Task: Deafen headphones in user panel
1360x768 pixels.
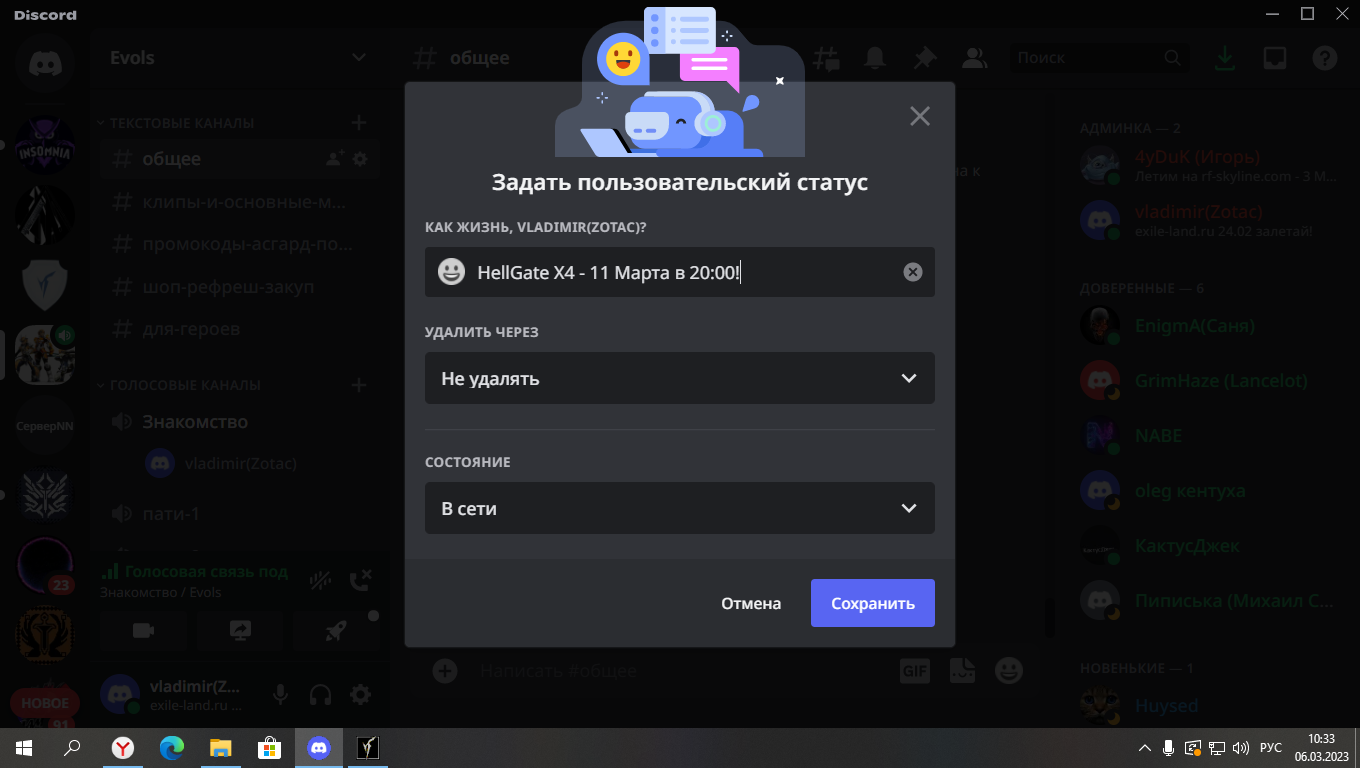Action: pyautogui.click(x=321, y=694)
